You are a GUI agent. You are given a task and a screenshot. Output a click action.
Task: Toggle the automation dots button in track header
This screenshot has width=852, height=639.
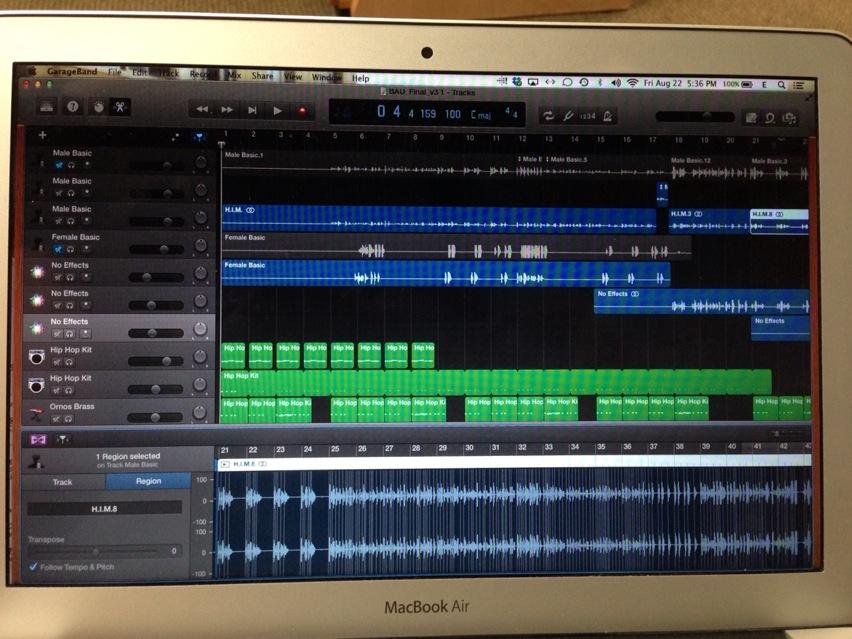coord(175,136)
